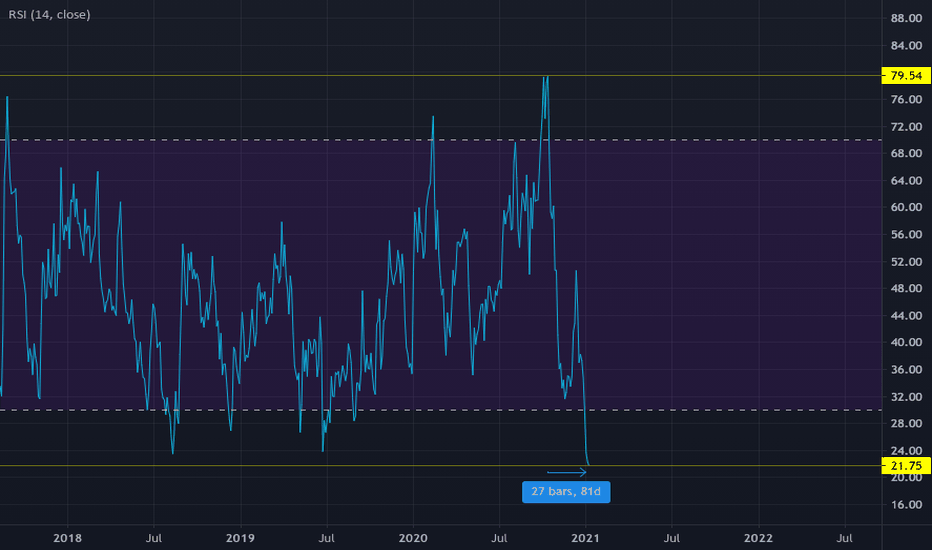
Task: Click the 60.00 value on price scale
Action: 906,208
